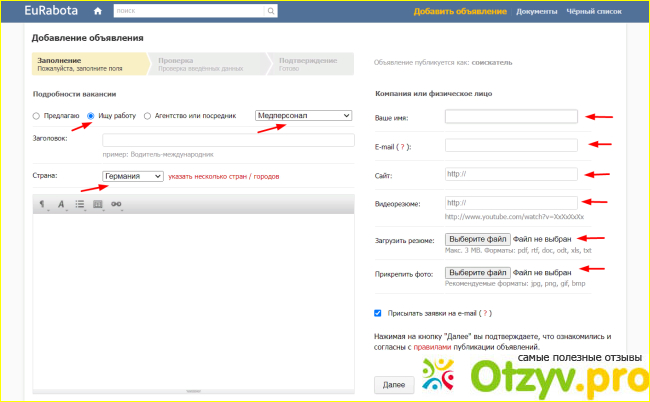
Task: Click the home icon next to EuRabota
Action: click(x=97, y=12)
